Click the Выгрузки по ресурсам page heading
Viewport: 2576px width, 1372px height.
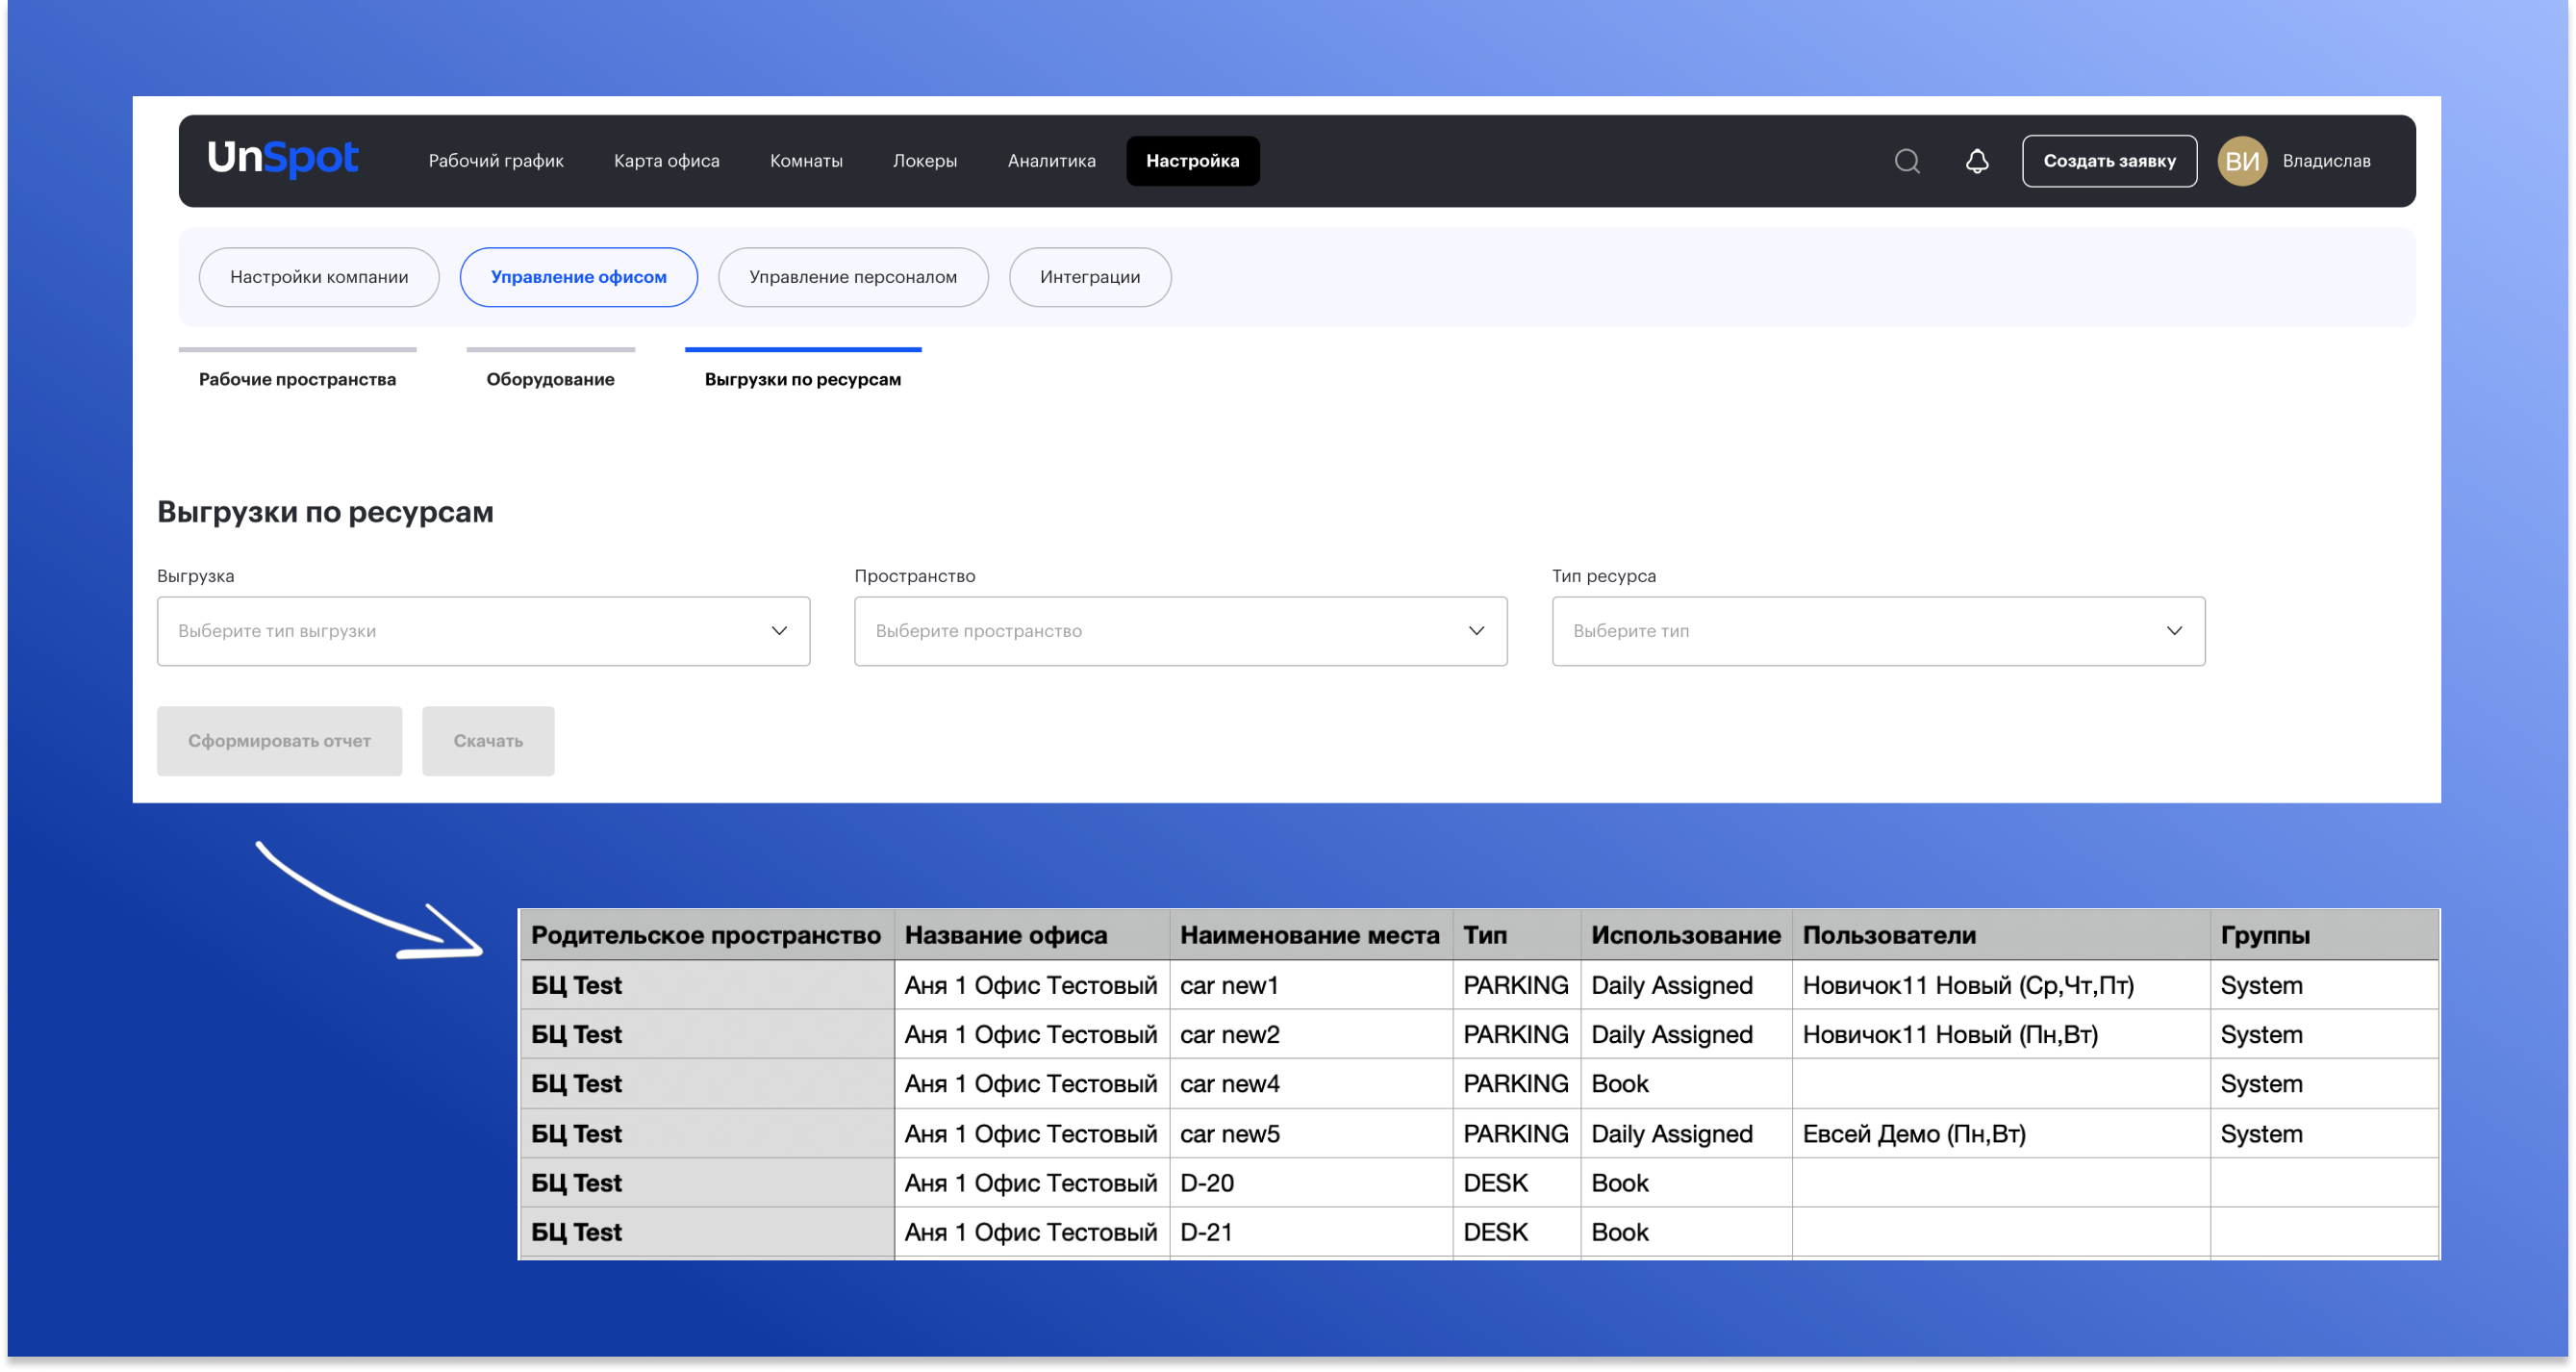(325, 512)
